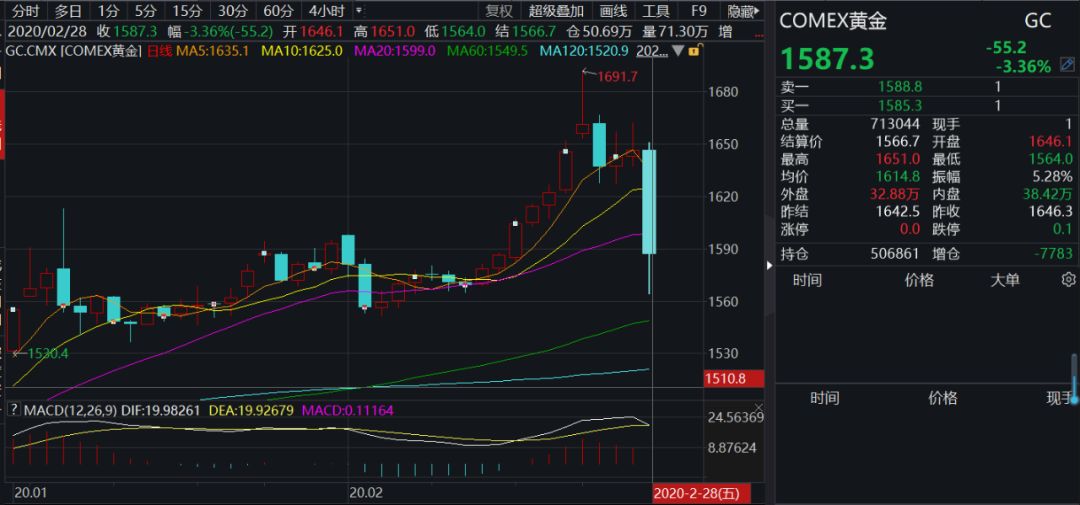
Task: Collapse side panel using the white arrow handle
Action: [x=769, y=265]
